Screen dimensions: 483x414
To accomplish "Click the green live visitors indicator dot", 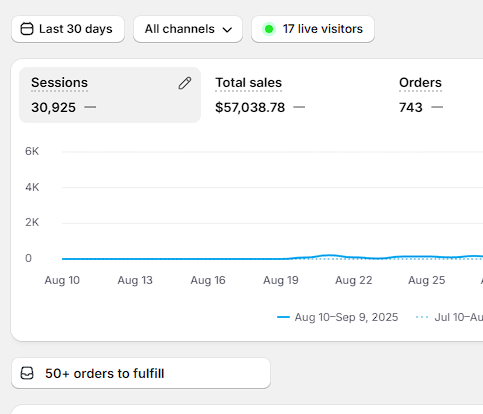I will 269,29.
